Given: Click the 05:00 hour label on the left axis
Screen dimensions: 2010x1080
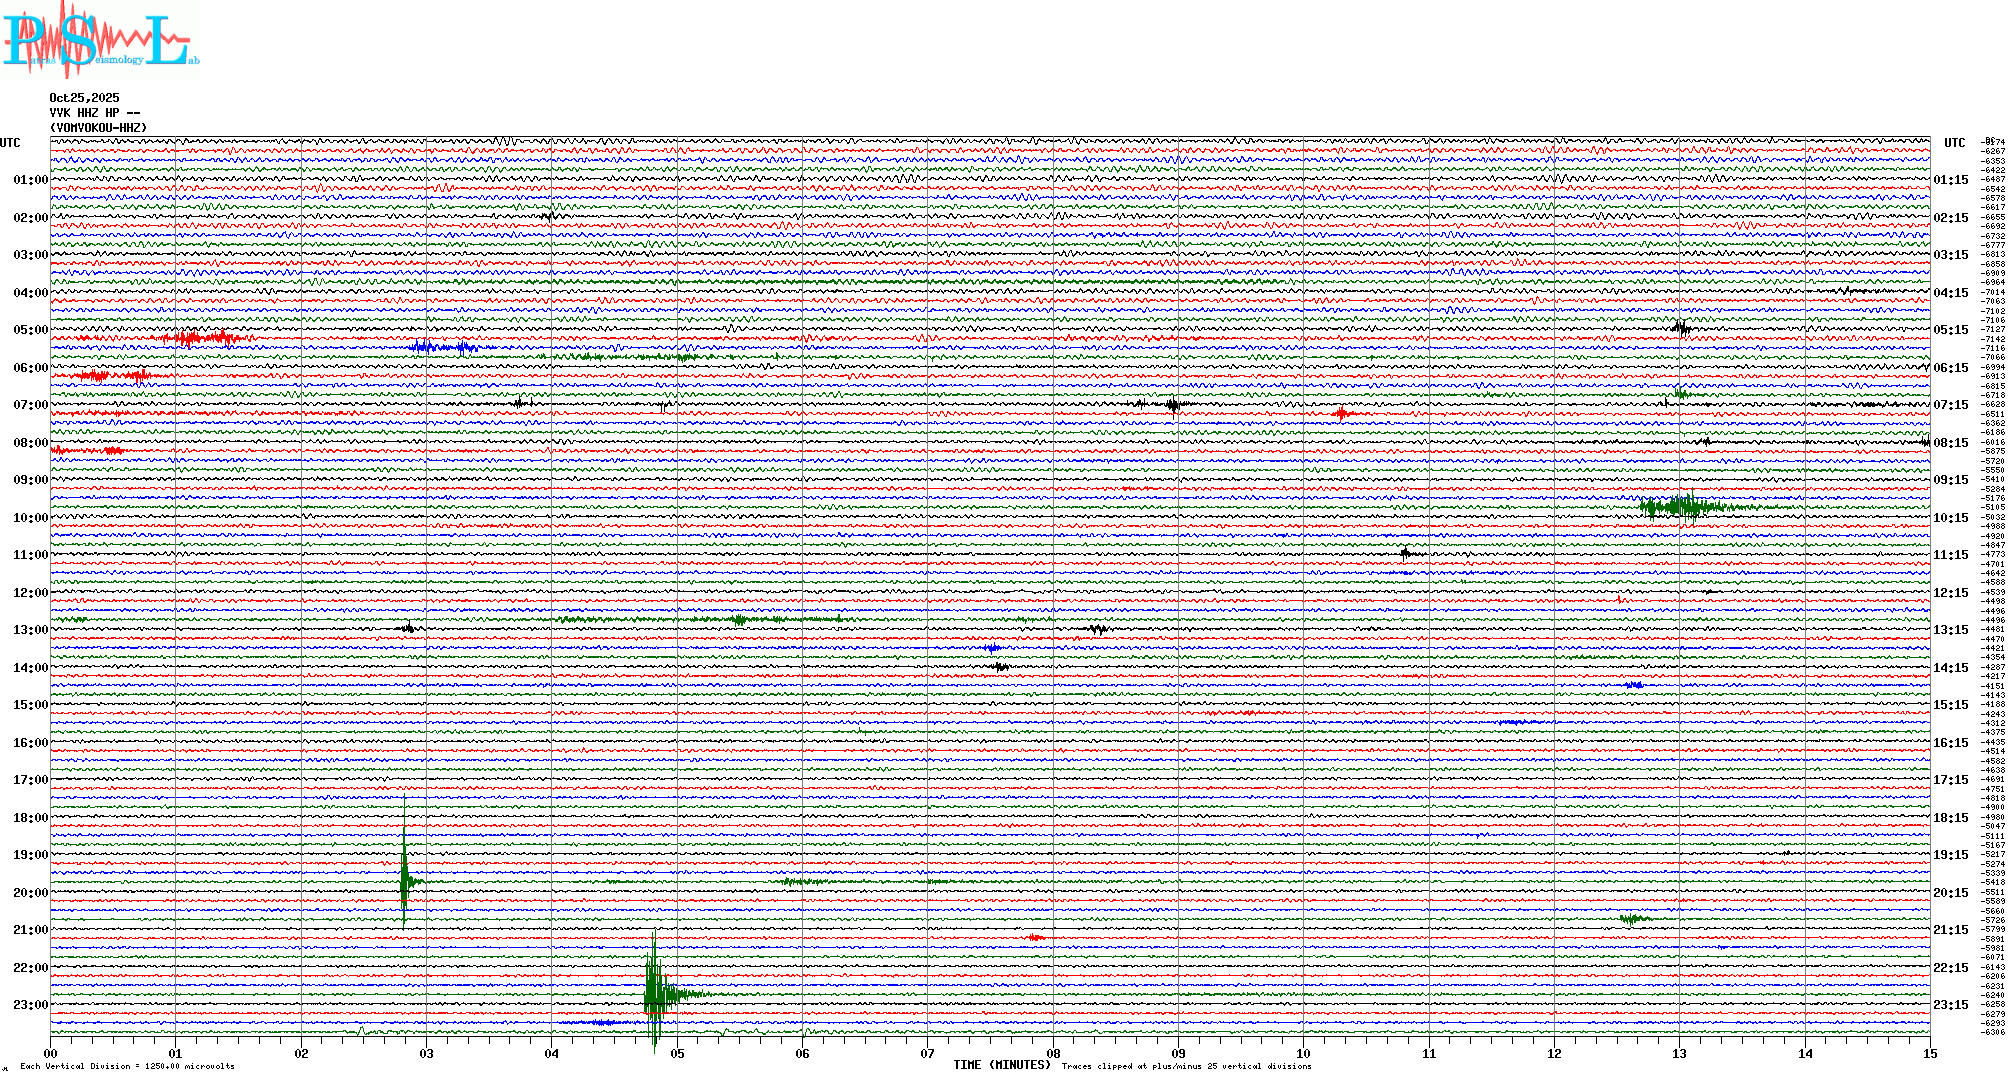Looking at the screenshot, I should (x=30, y=330).
